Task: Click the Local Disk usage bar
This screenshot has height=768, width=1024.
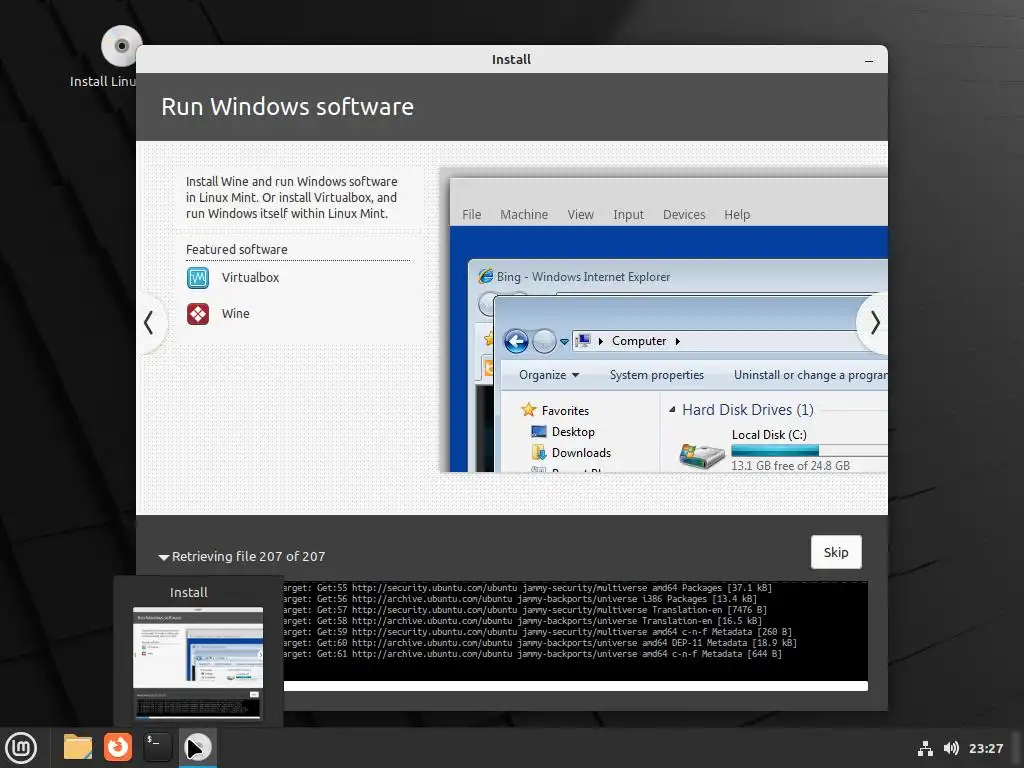Action: click(x=809, y=451)
